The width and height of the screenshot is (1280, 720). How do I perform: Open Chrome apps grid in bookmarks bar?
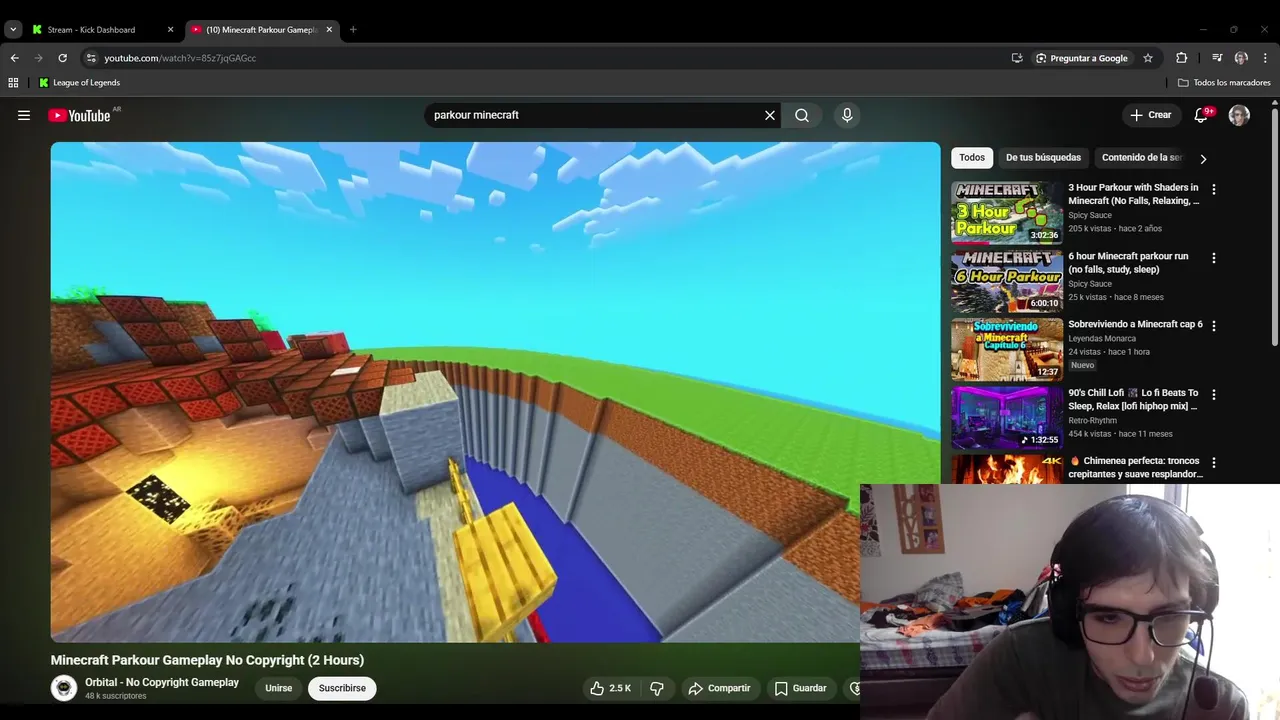(13, 83)
